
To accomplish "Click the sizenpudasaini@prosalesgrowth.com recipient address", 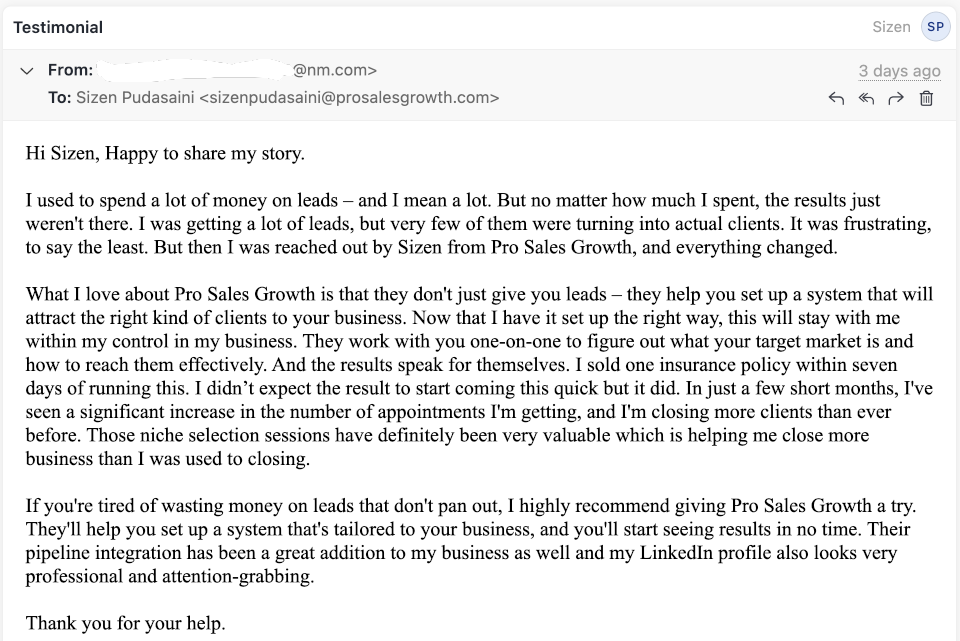I will [349, 98].
